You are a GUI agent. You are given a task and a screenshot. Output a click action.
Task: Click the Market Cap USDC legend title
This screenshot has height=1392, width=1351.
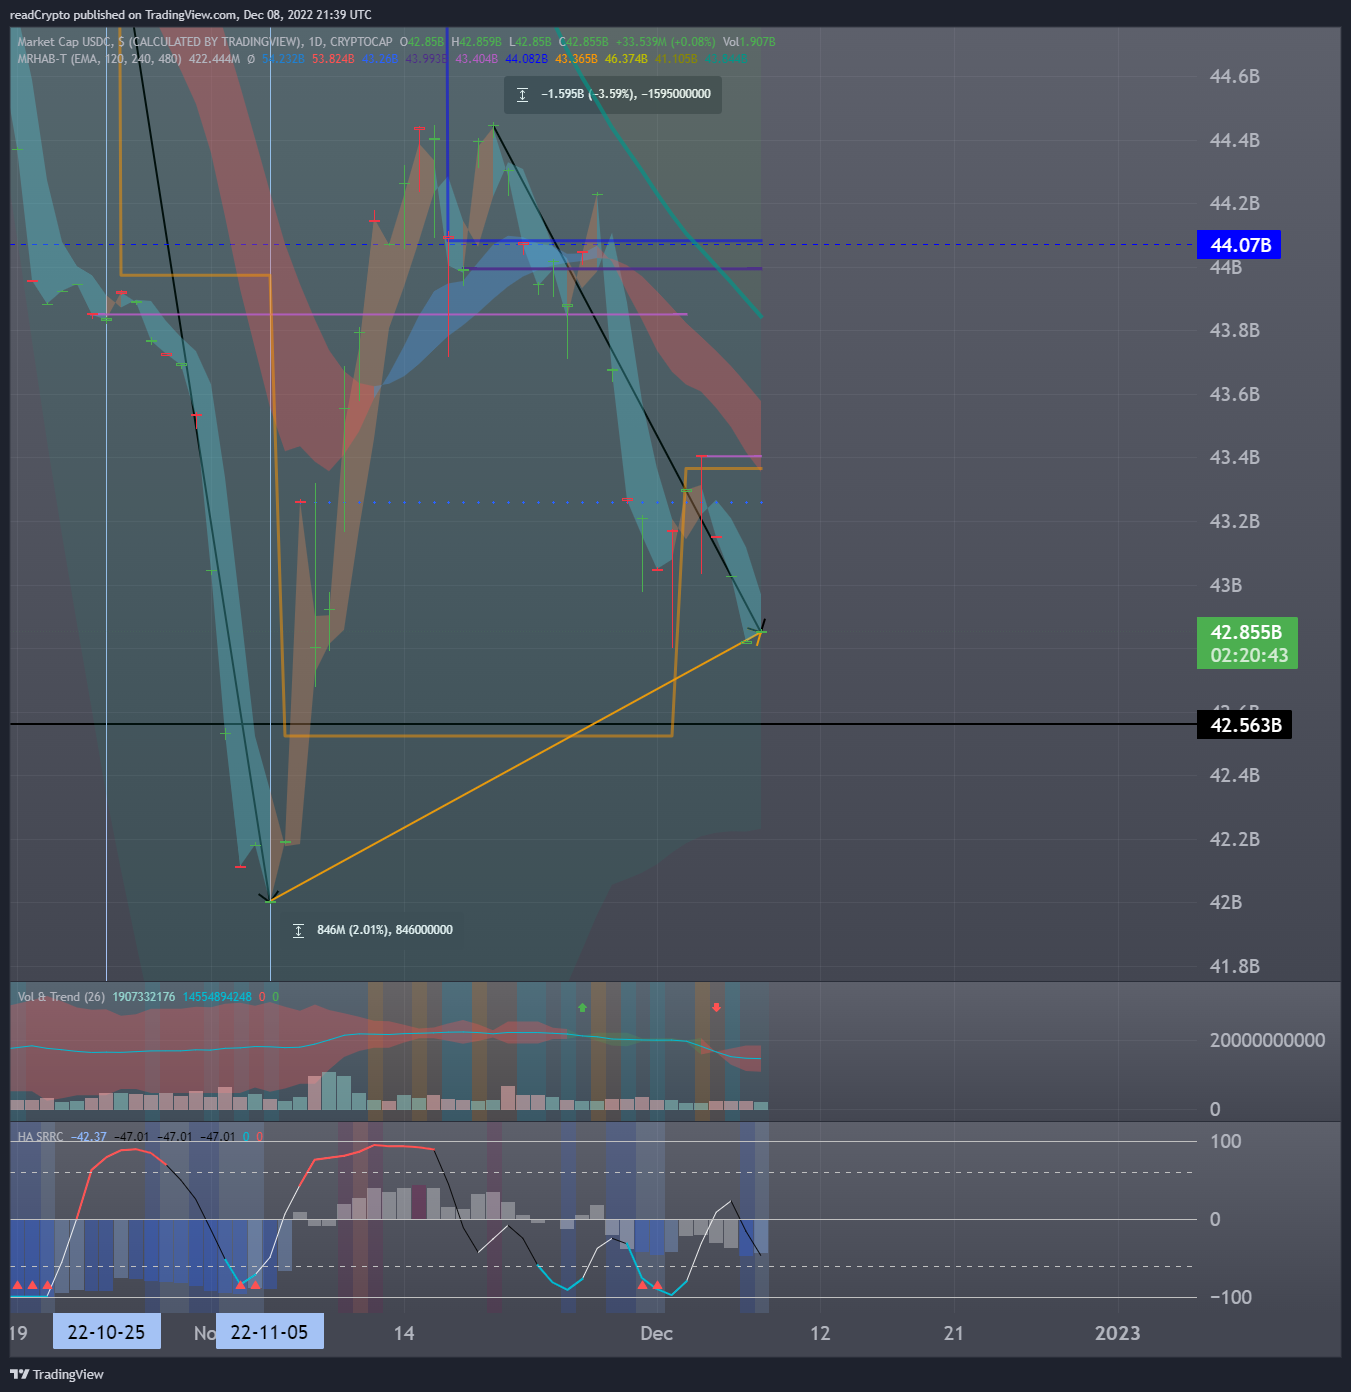click(x=65, y=42)
